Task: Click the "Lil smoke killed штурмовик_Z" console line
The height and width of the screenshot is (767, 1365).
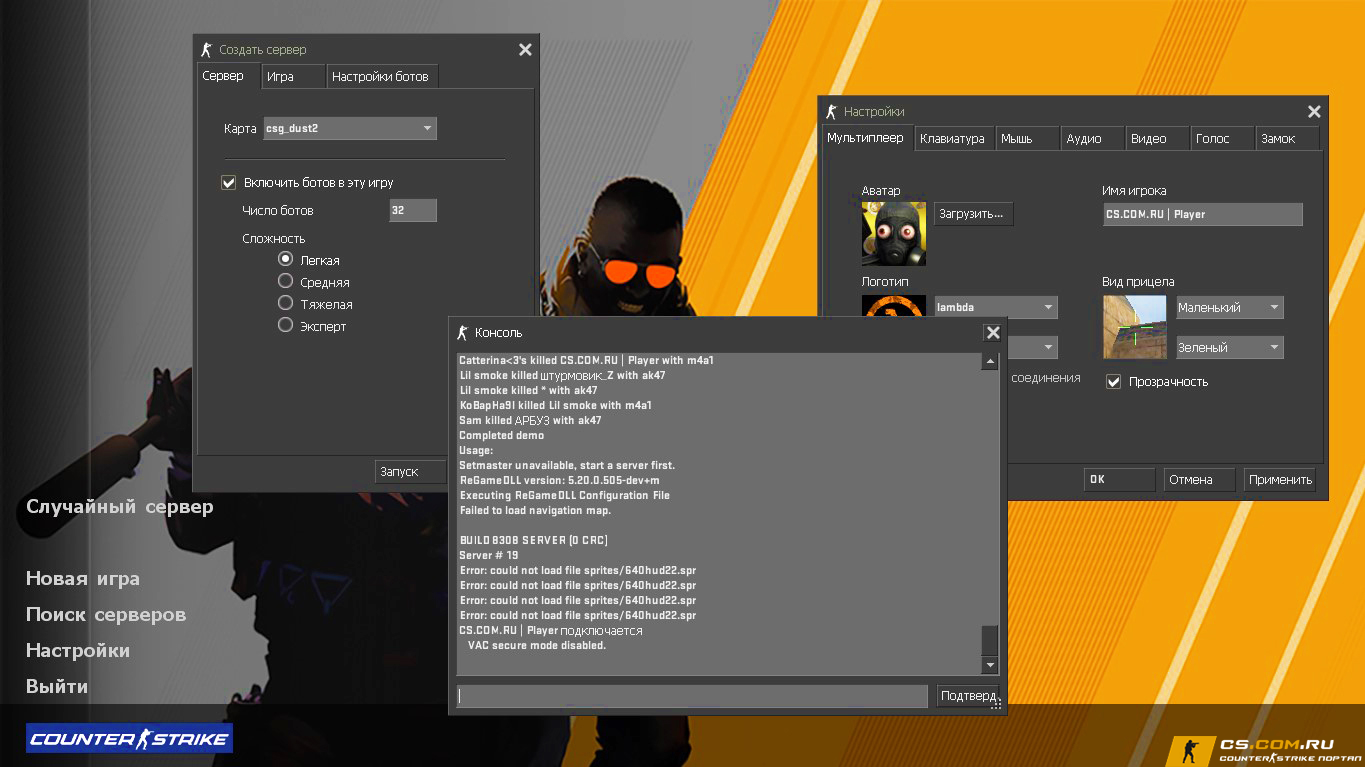Action: tap(562, 375)
